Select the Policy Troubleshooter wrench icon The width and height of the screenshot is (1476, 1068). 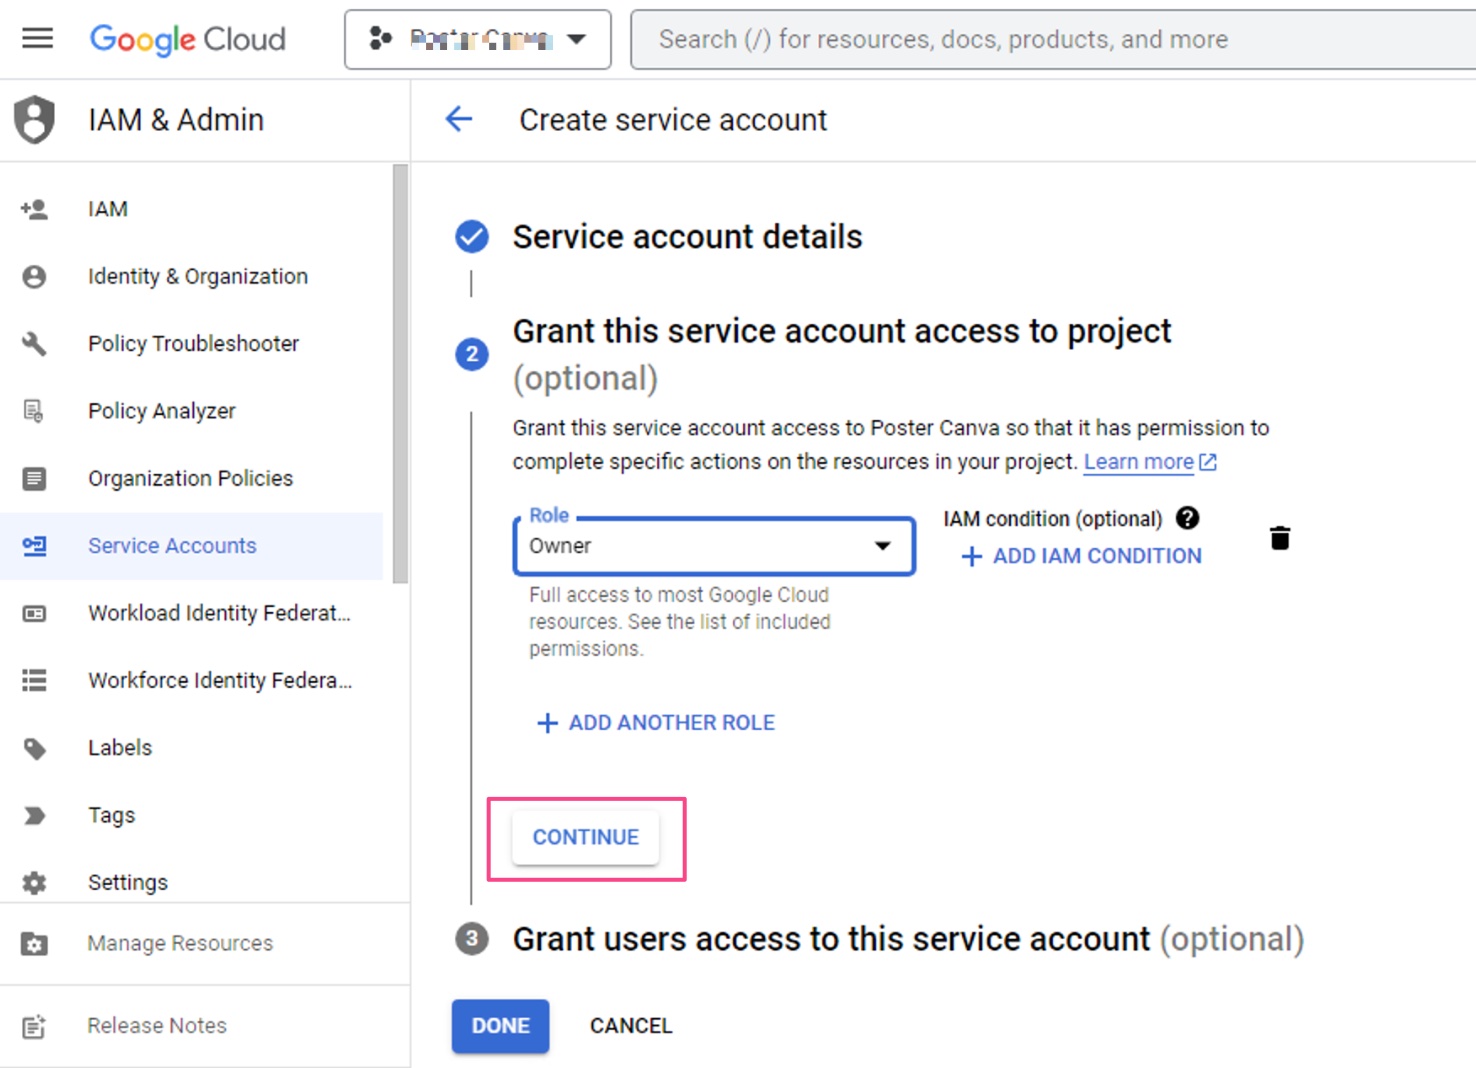click(34, 343)
